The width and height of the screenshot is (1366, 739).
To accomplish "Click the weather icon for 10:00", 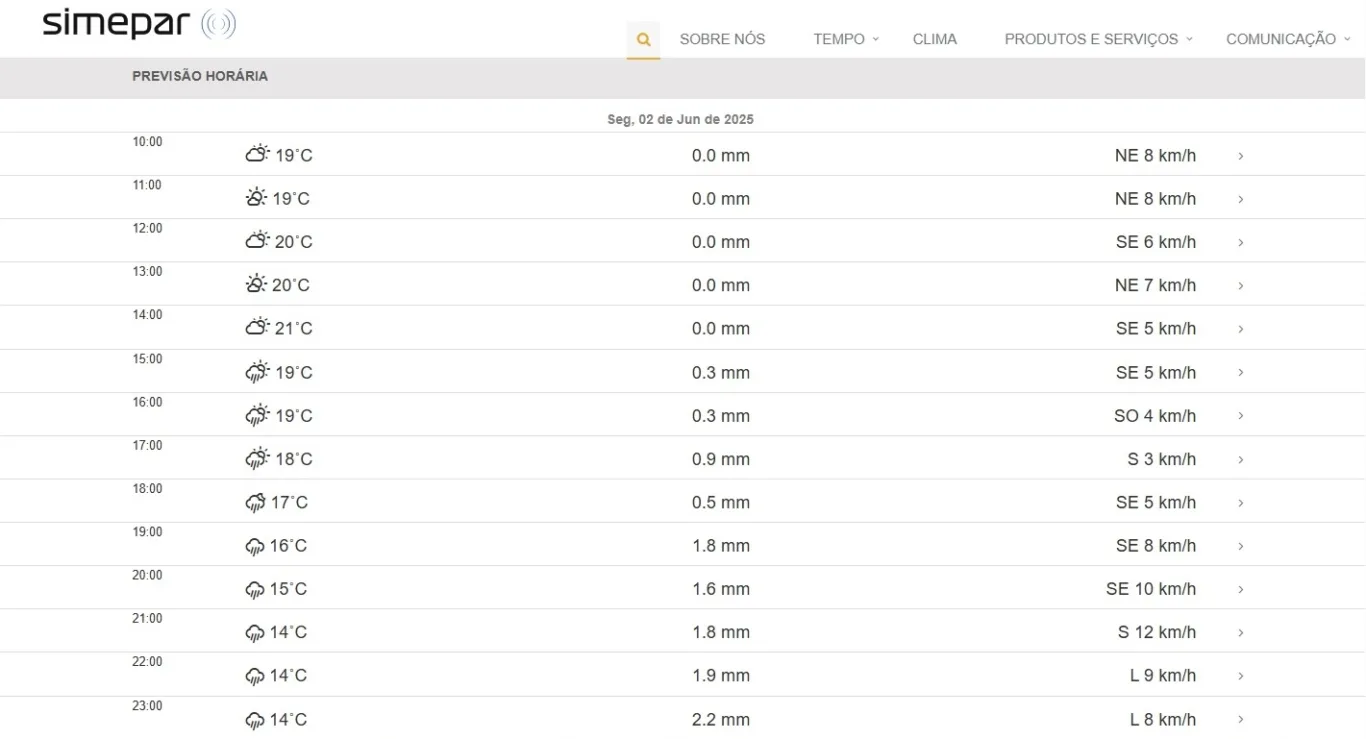I will (x=257, y=154).
